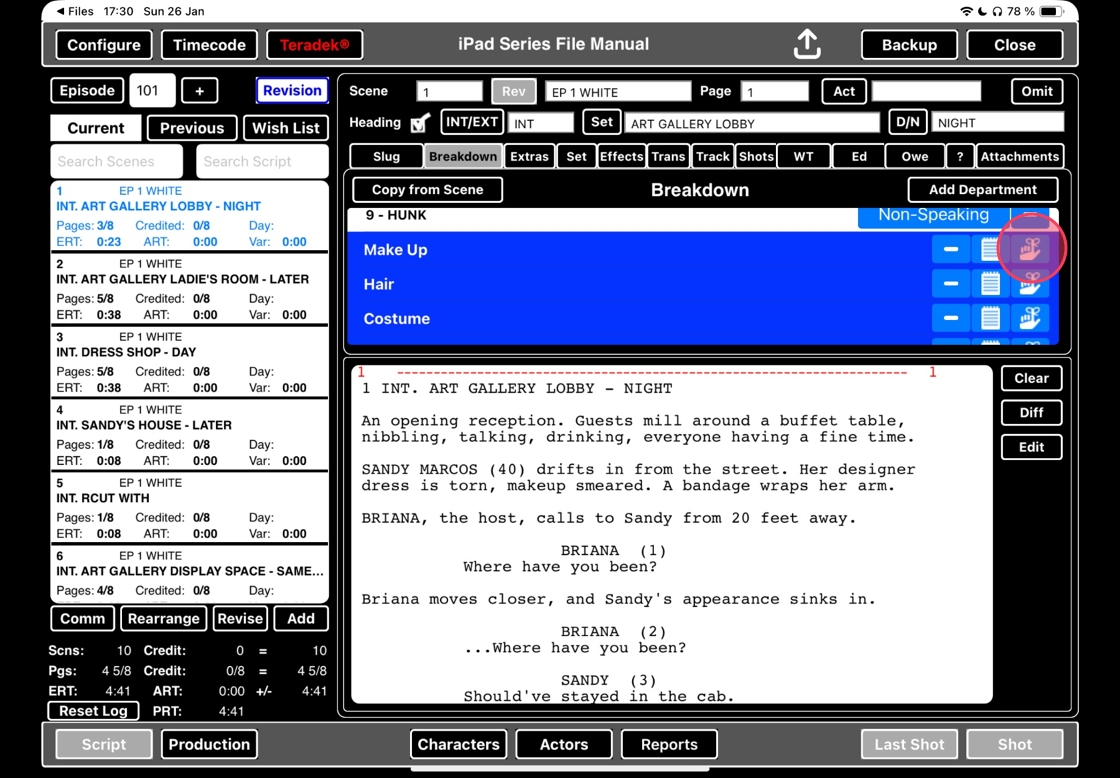Open the D/N day-night selector
1120x778 pixels.
[907, 122]
